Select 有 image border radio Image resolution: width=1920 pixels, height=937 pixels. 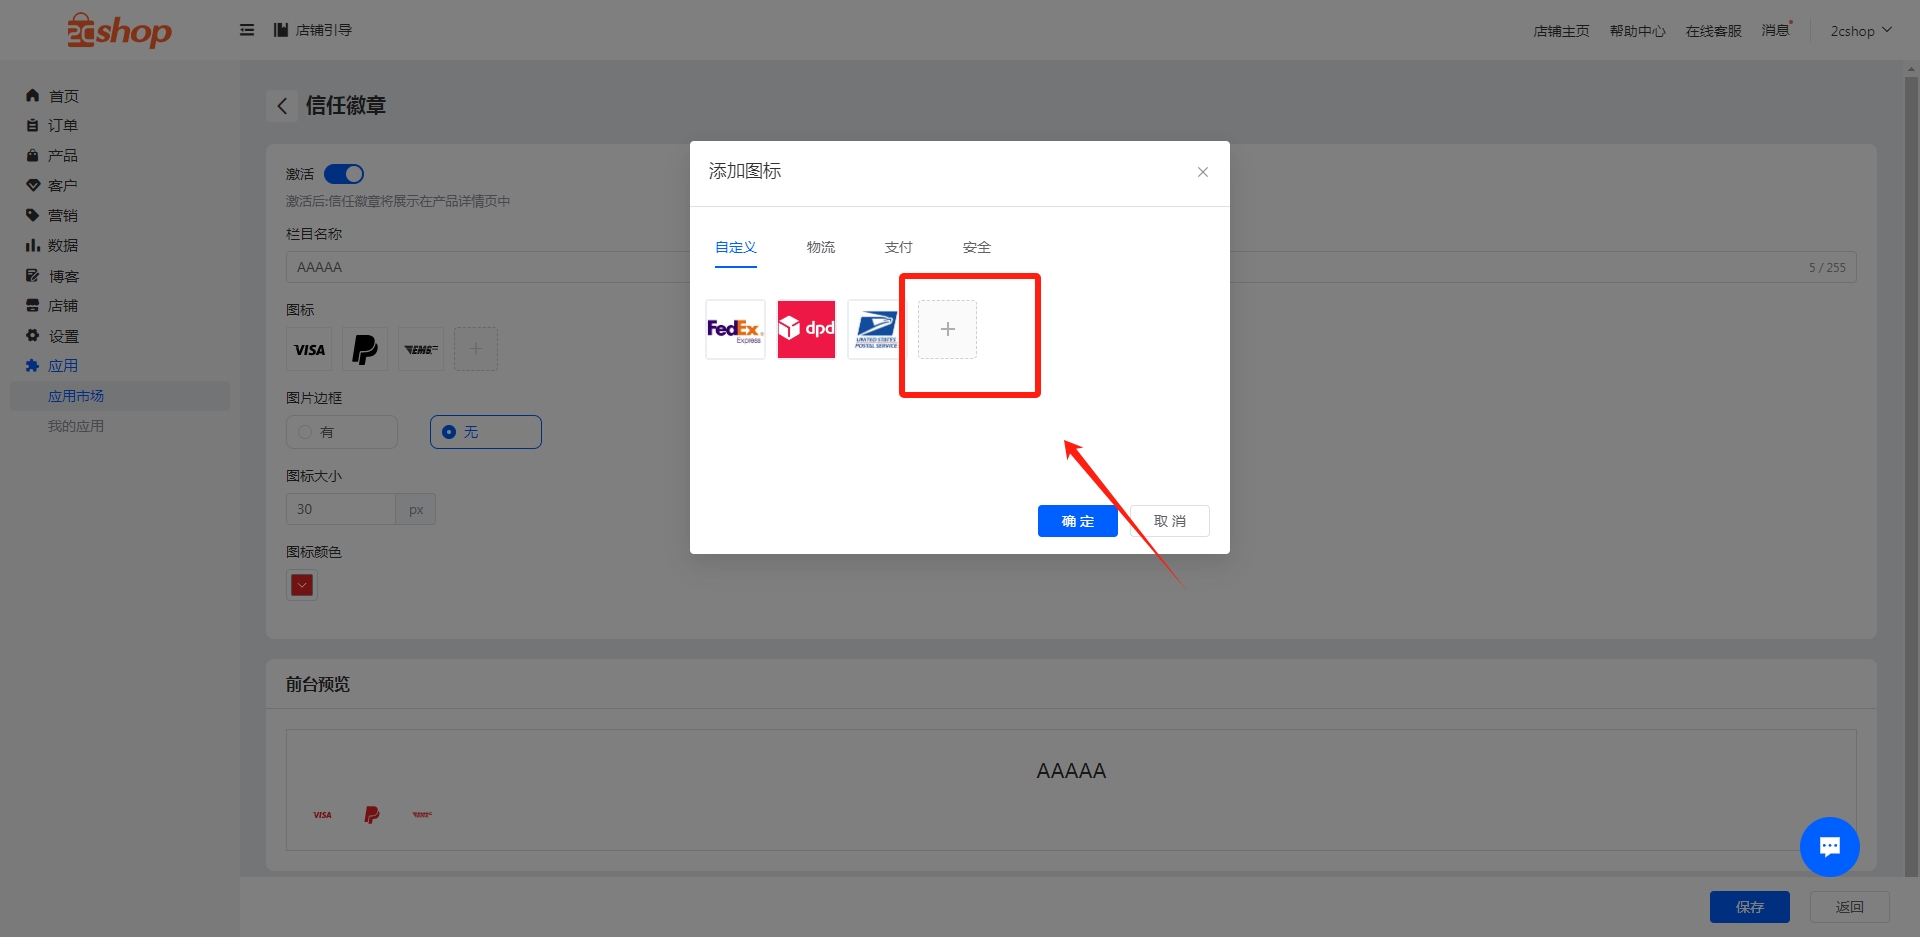[x=342, y=432]
